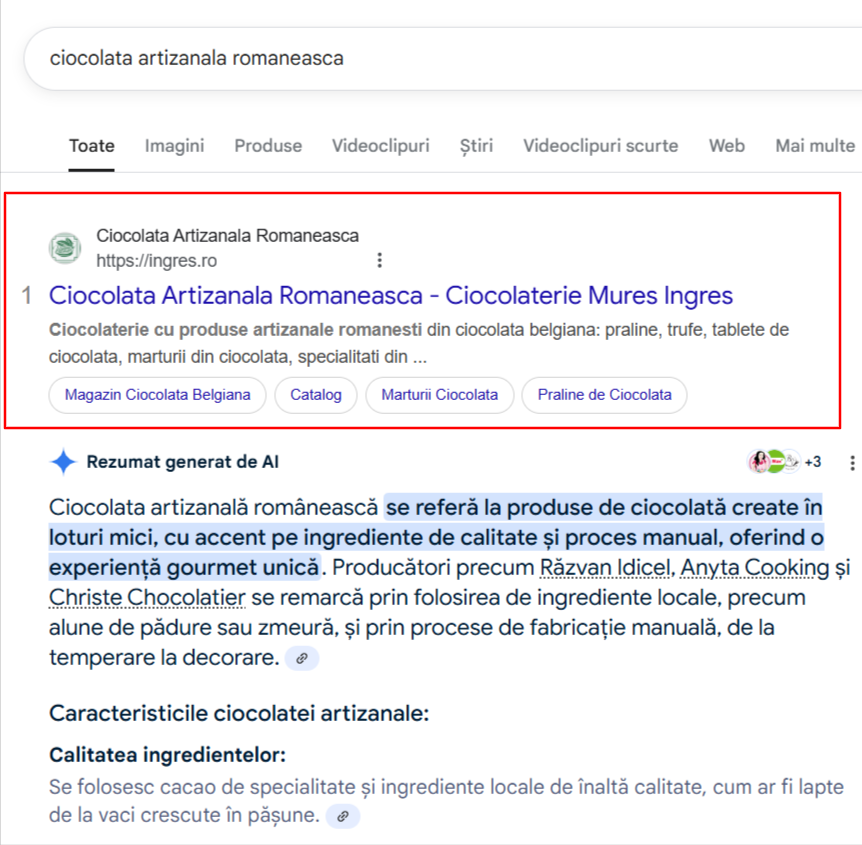Click the link icon after 'pășune.'
Image resolution: width=862 pixels, height=845 pixels.
(x=343, y=816)
